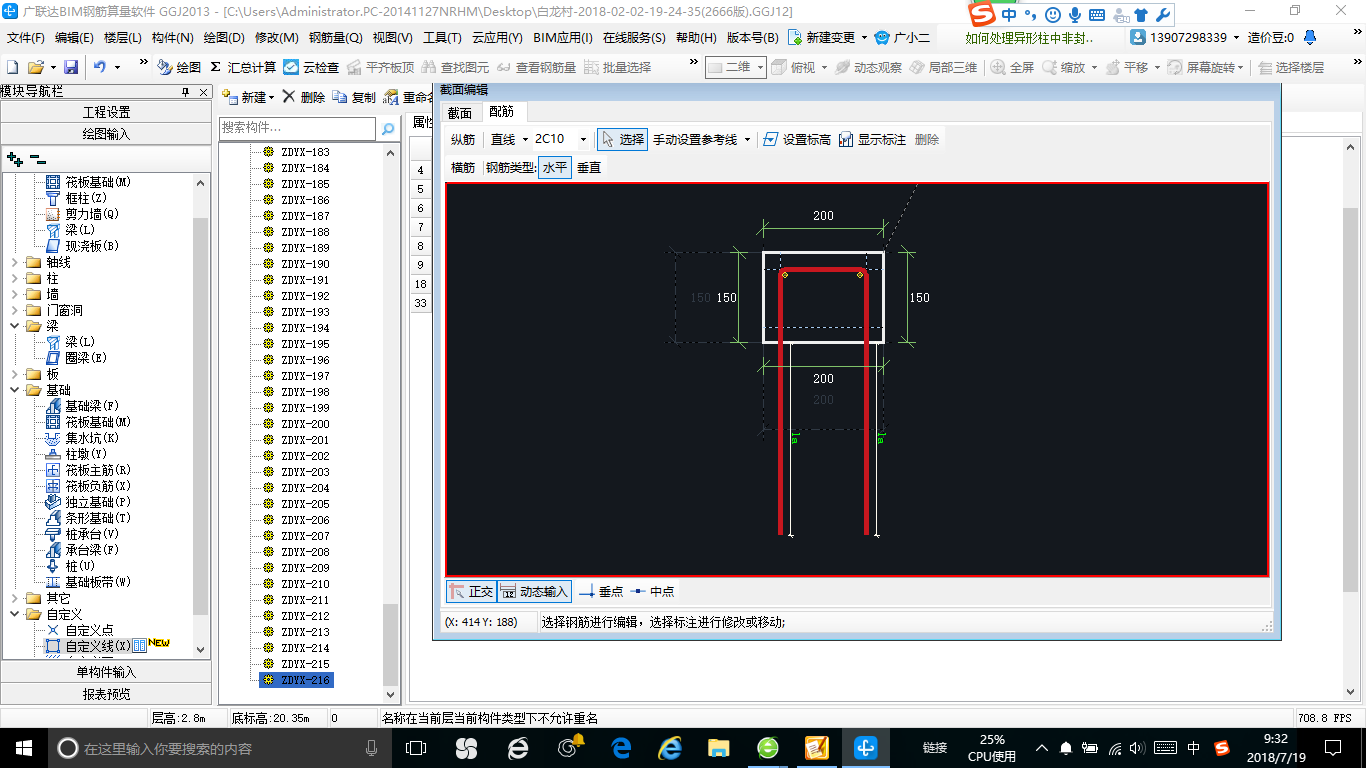
Task: Switch to the 截面 tab
Action: [460, 112]
